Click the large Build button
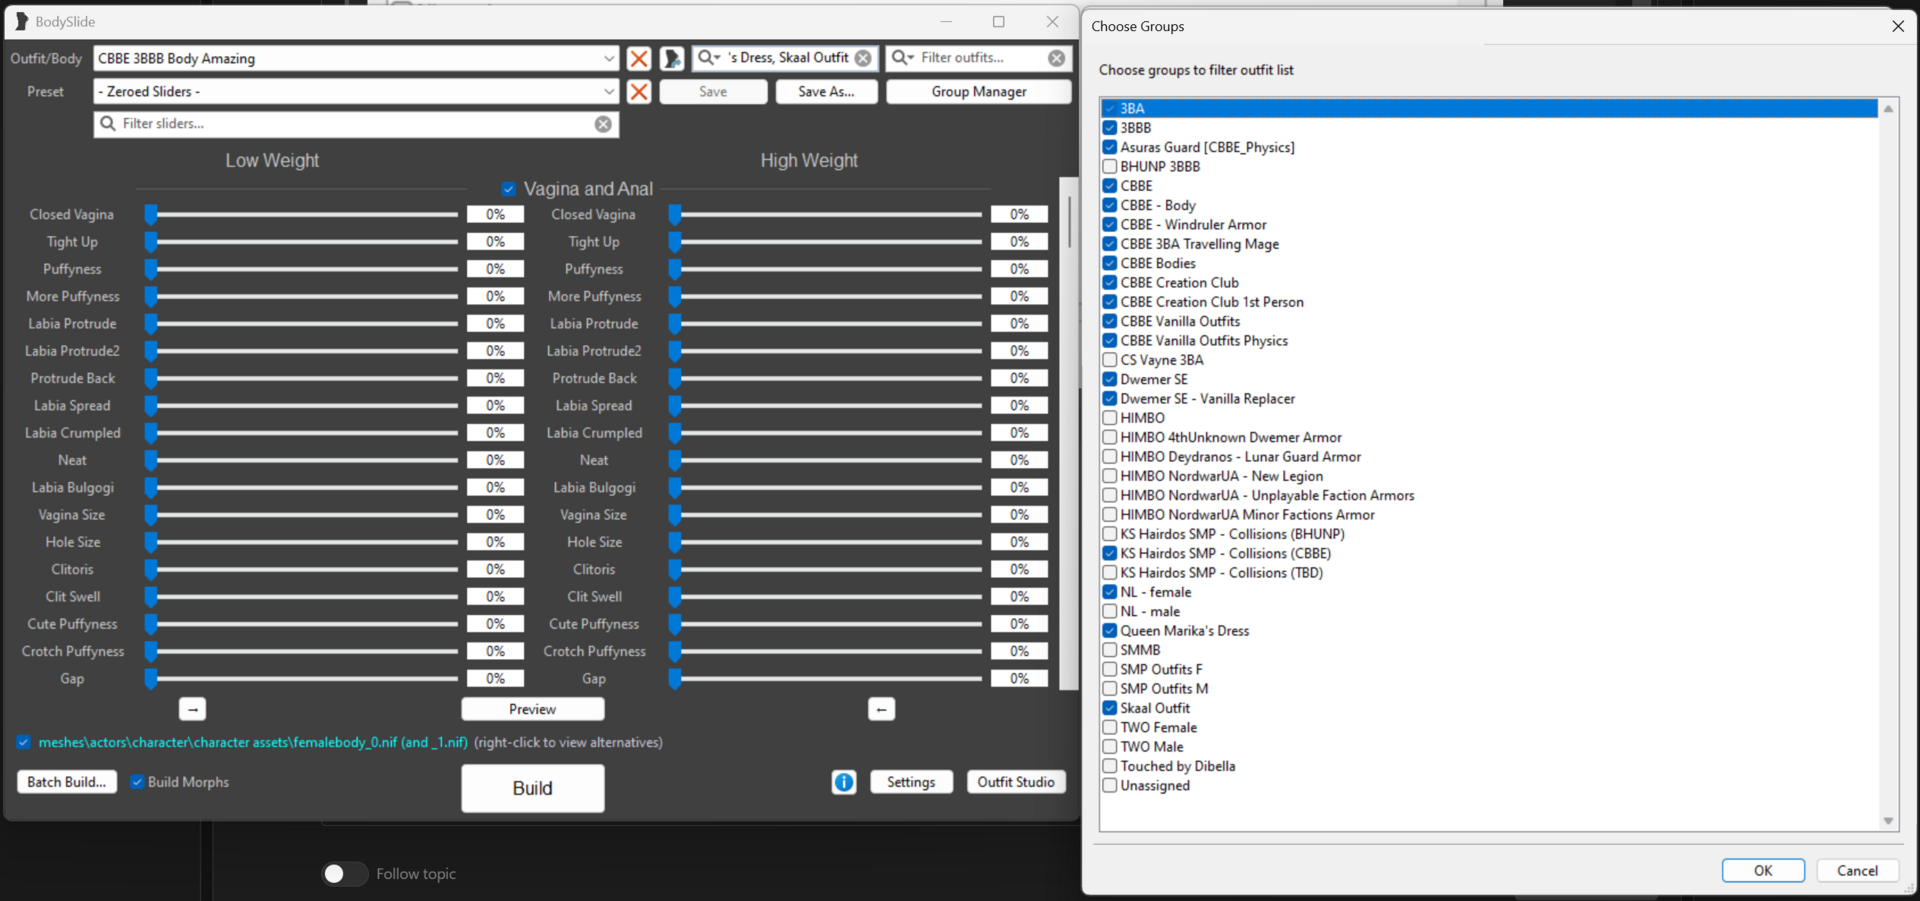 click(x=533, y=789)
